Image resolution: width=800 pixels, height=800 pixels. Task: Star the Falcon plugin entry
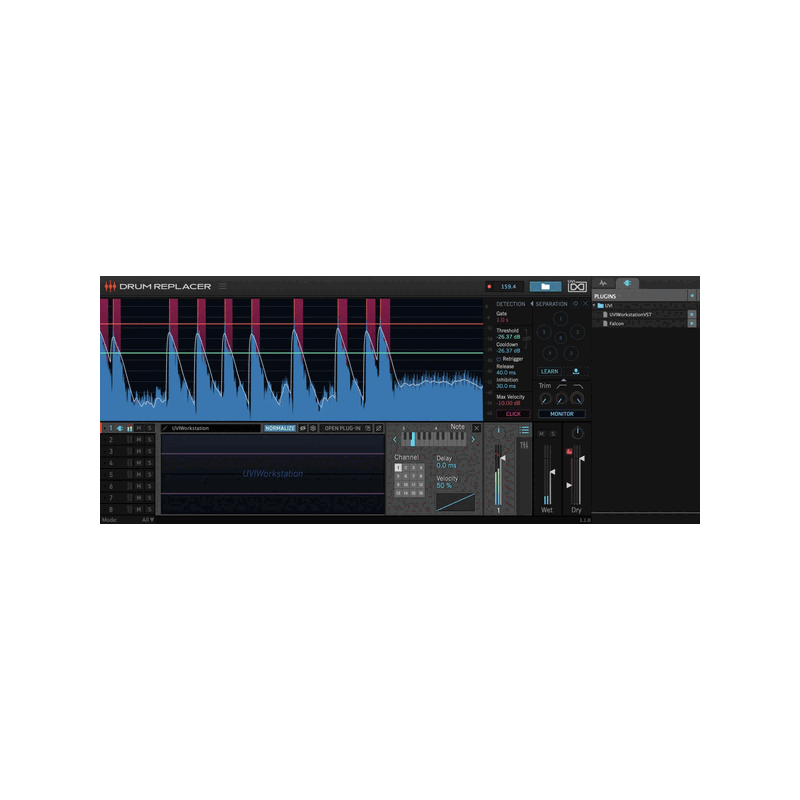(x=692, y=323)
